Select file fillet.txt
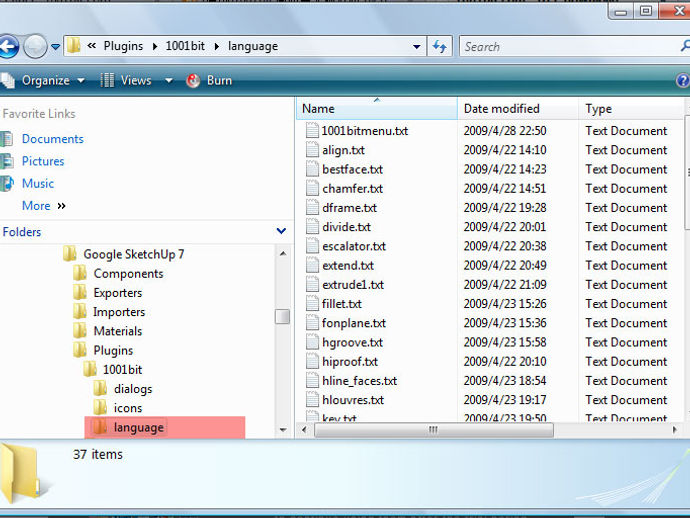The width and height of the screenshot is (690, 518). [x=342, y=304]
